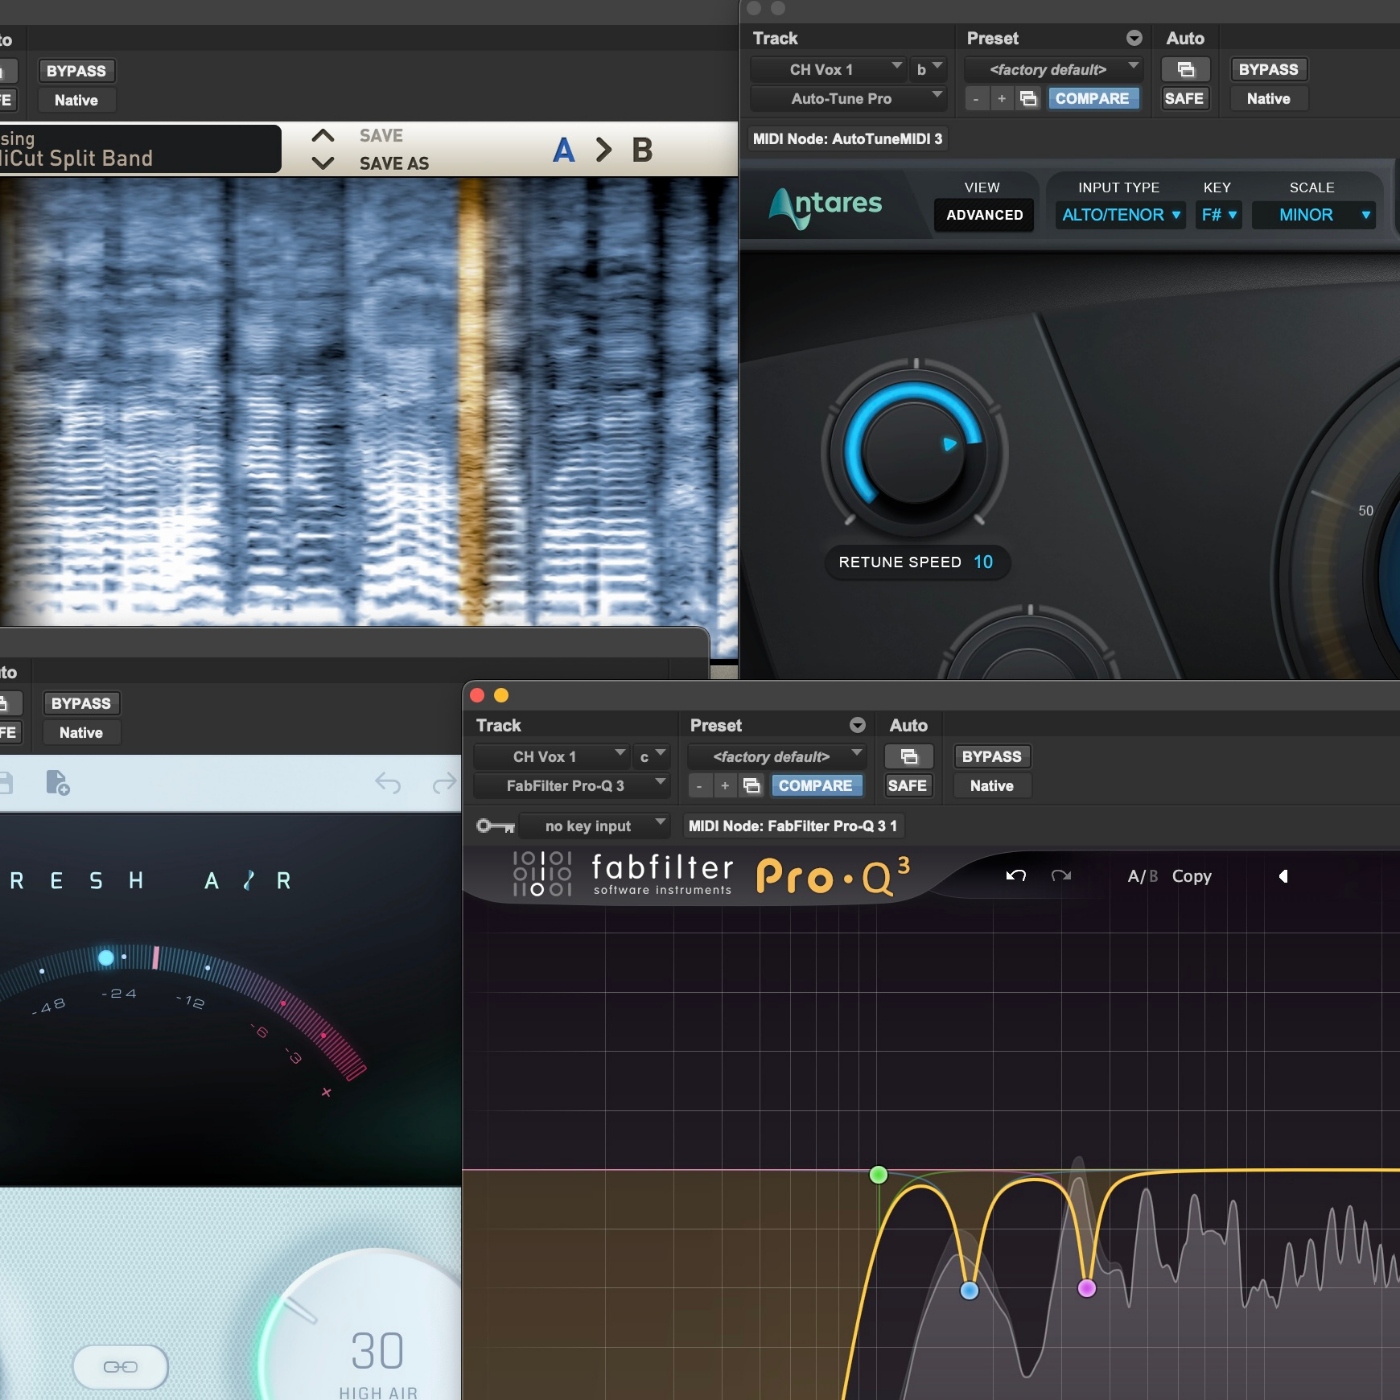The height and width of the screenshot is (1400, 1400).
Task: Click the Pro-Q 3 window settings-copy icon beside plus
Action: (x=752, y=786)
